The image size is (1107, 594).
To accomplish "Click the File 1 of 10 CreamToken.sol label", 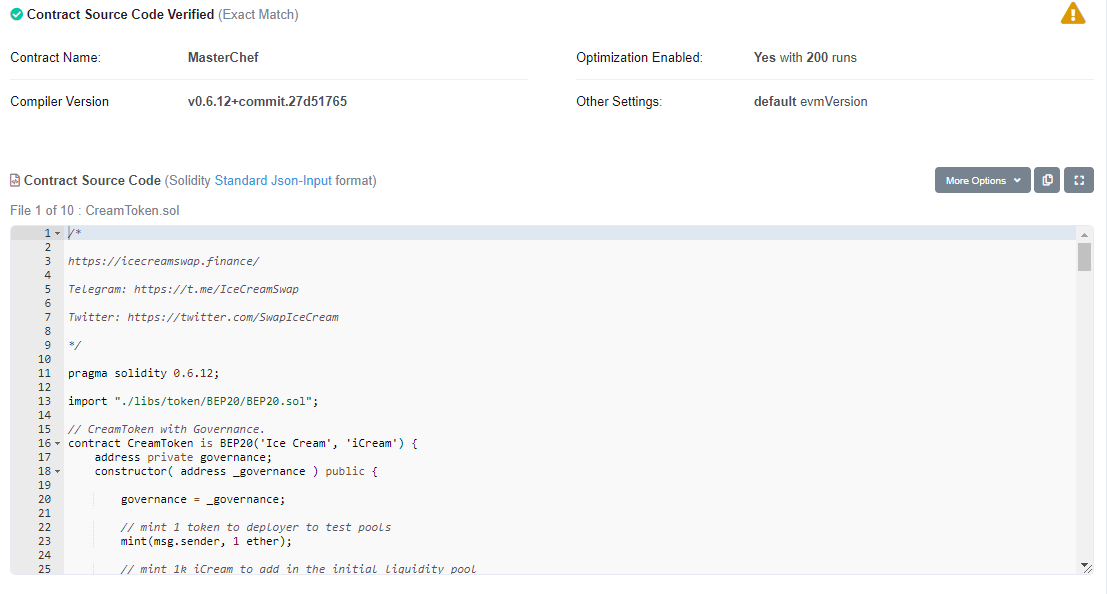I will point(95,210).
